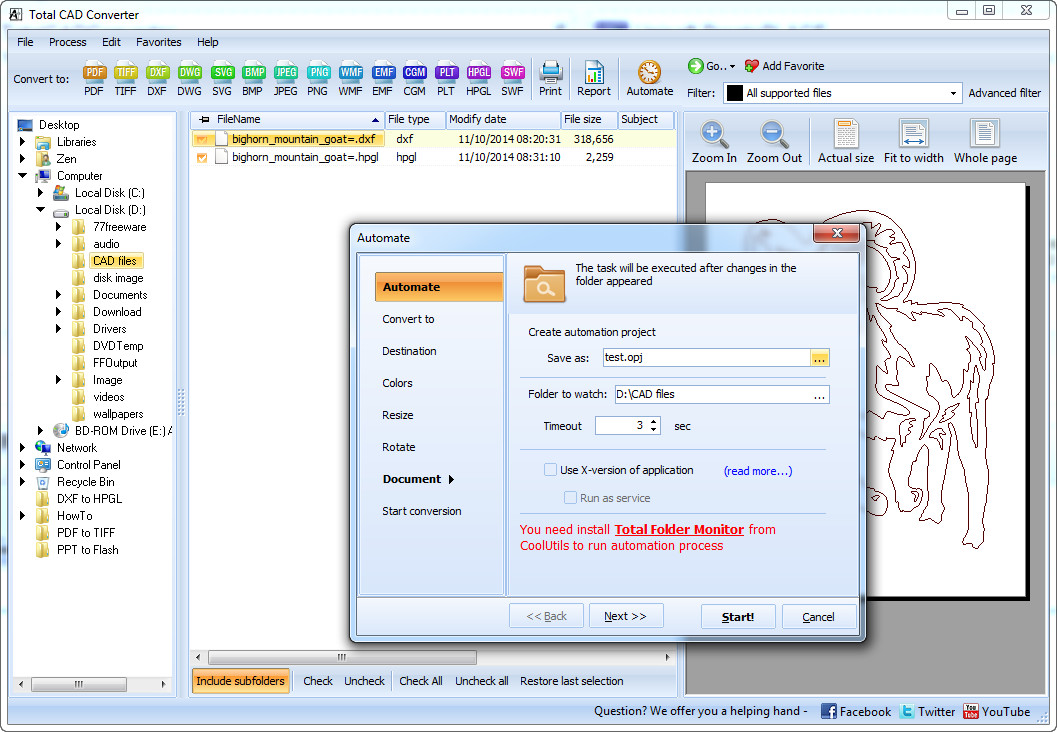Open the Advanced filter option
Screen dimensions: 1057x732
pyautogui.click(x=1004, y=93)
